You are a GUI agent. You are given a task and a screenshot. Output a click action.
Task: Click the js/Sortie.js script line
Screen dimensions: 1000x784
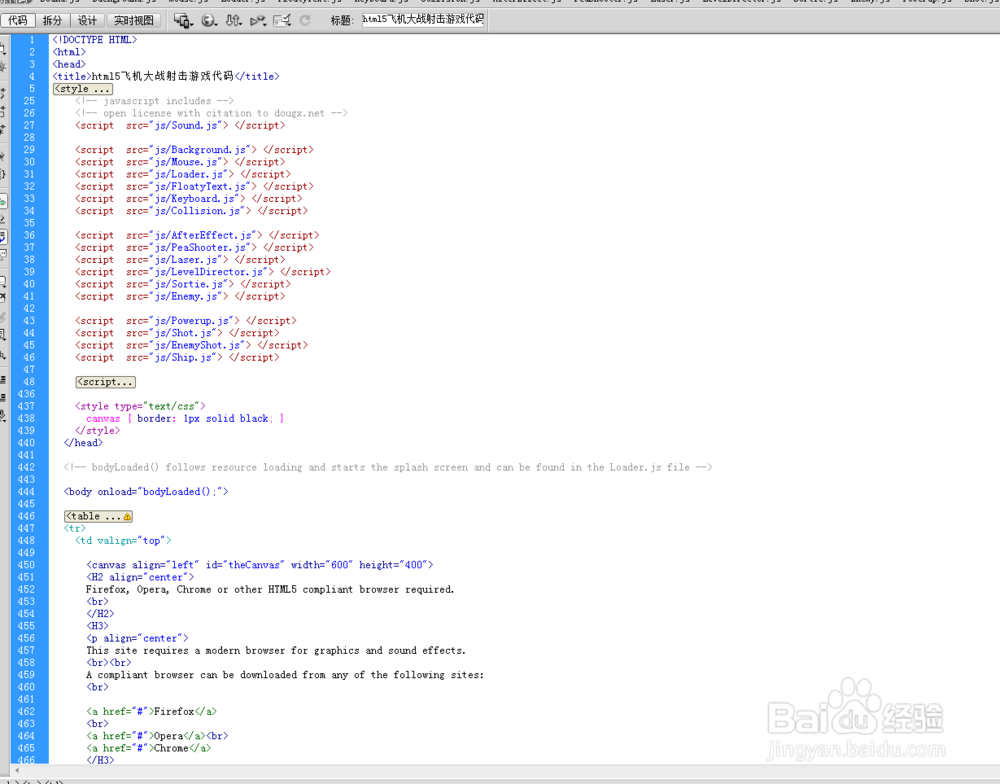183,284
